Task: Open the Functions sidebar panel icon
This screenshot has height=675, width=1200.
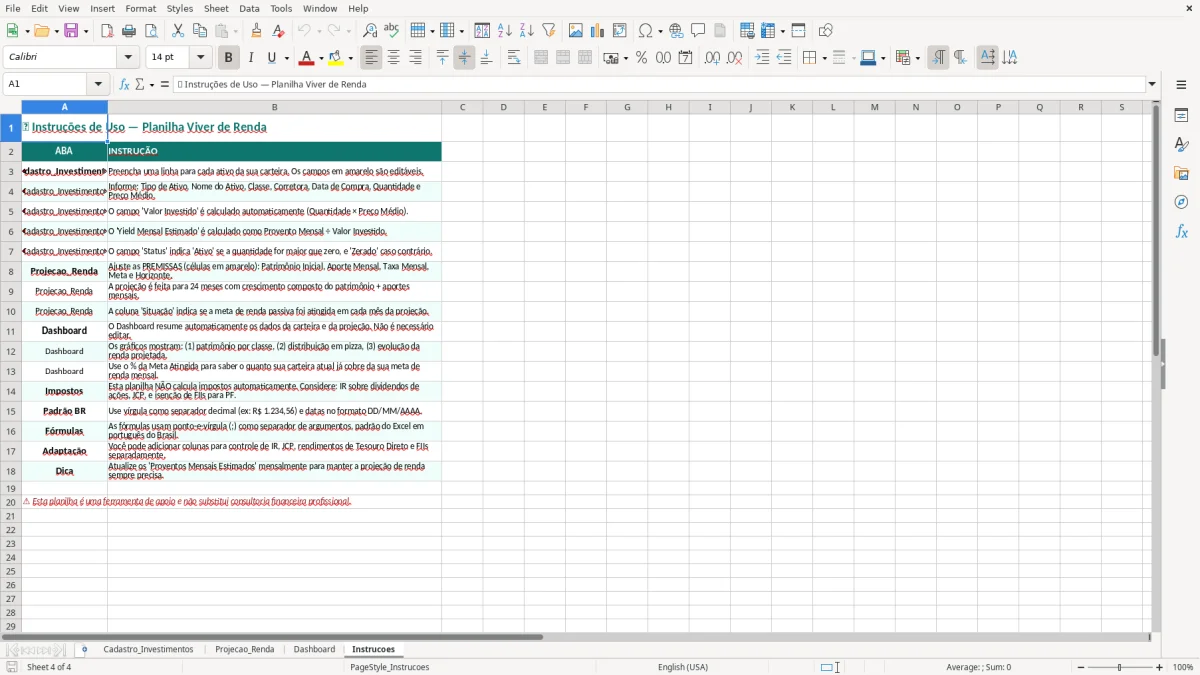Action: [x=1181, y=231]
